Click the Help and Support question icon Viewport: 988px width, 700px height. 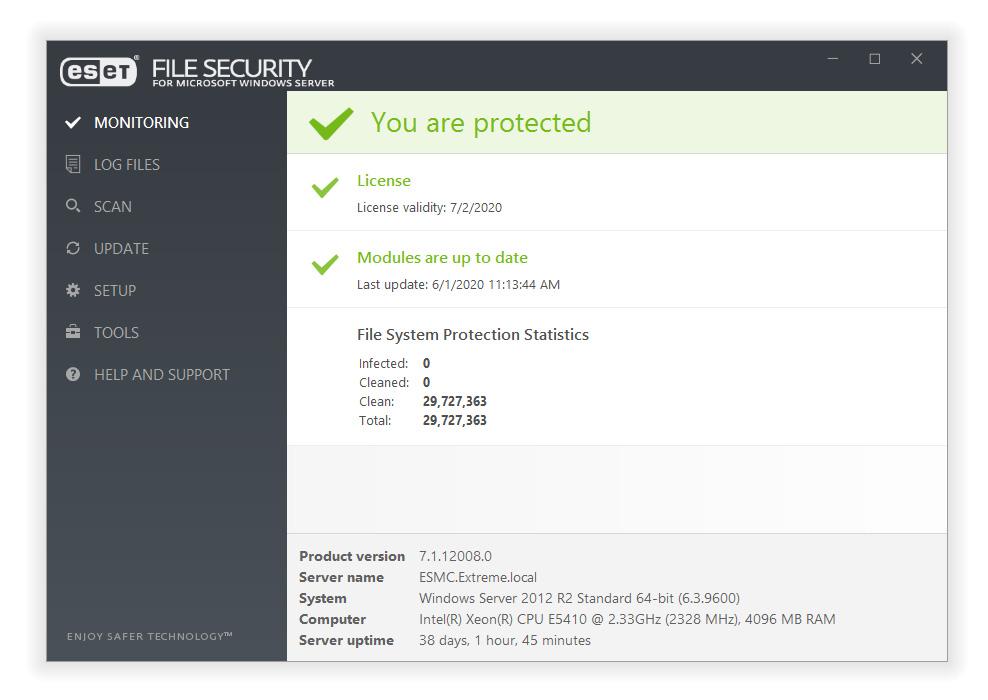tap(73, 375)
